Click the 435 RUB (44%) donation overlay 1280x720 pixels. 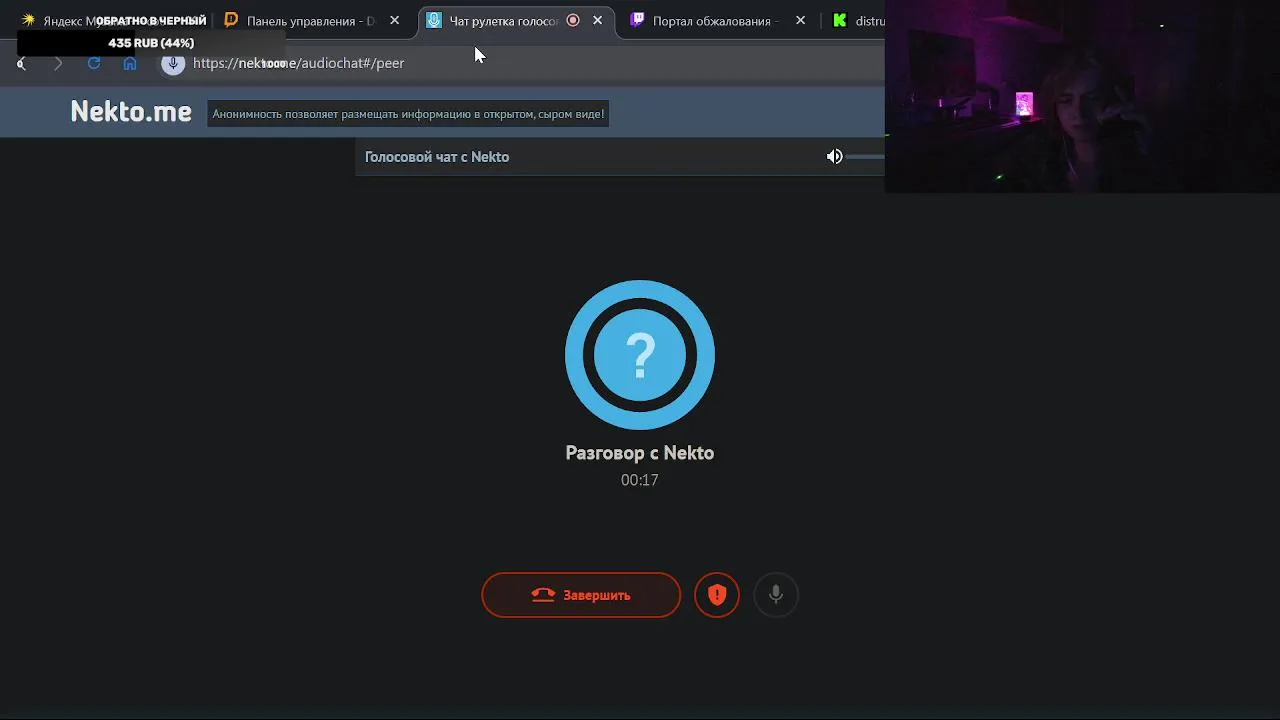[151, 43]
